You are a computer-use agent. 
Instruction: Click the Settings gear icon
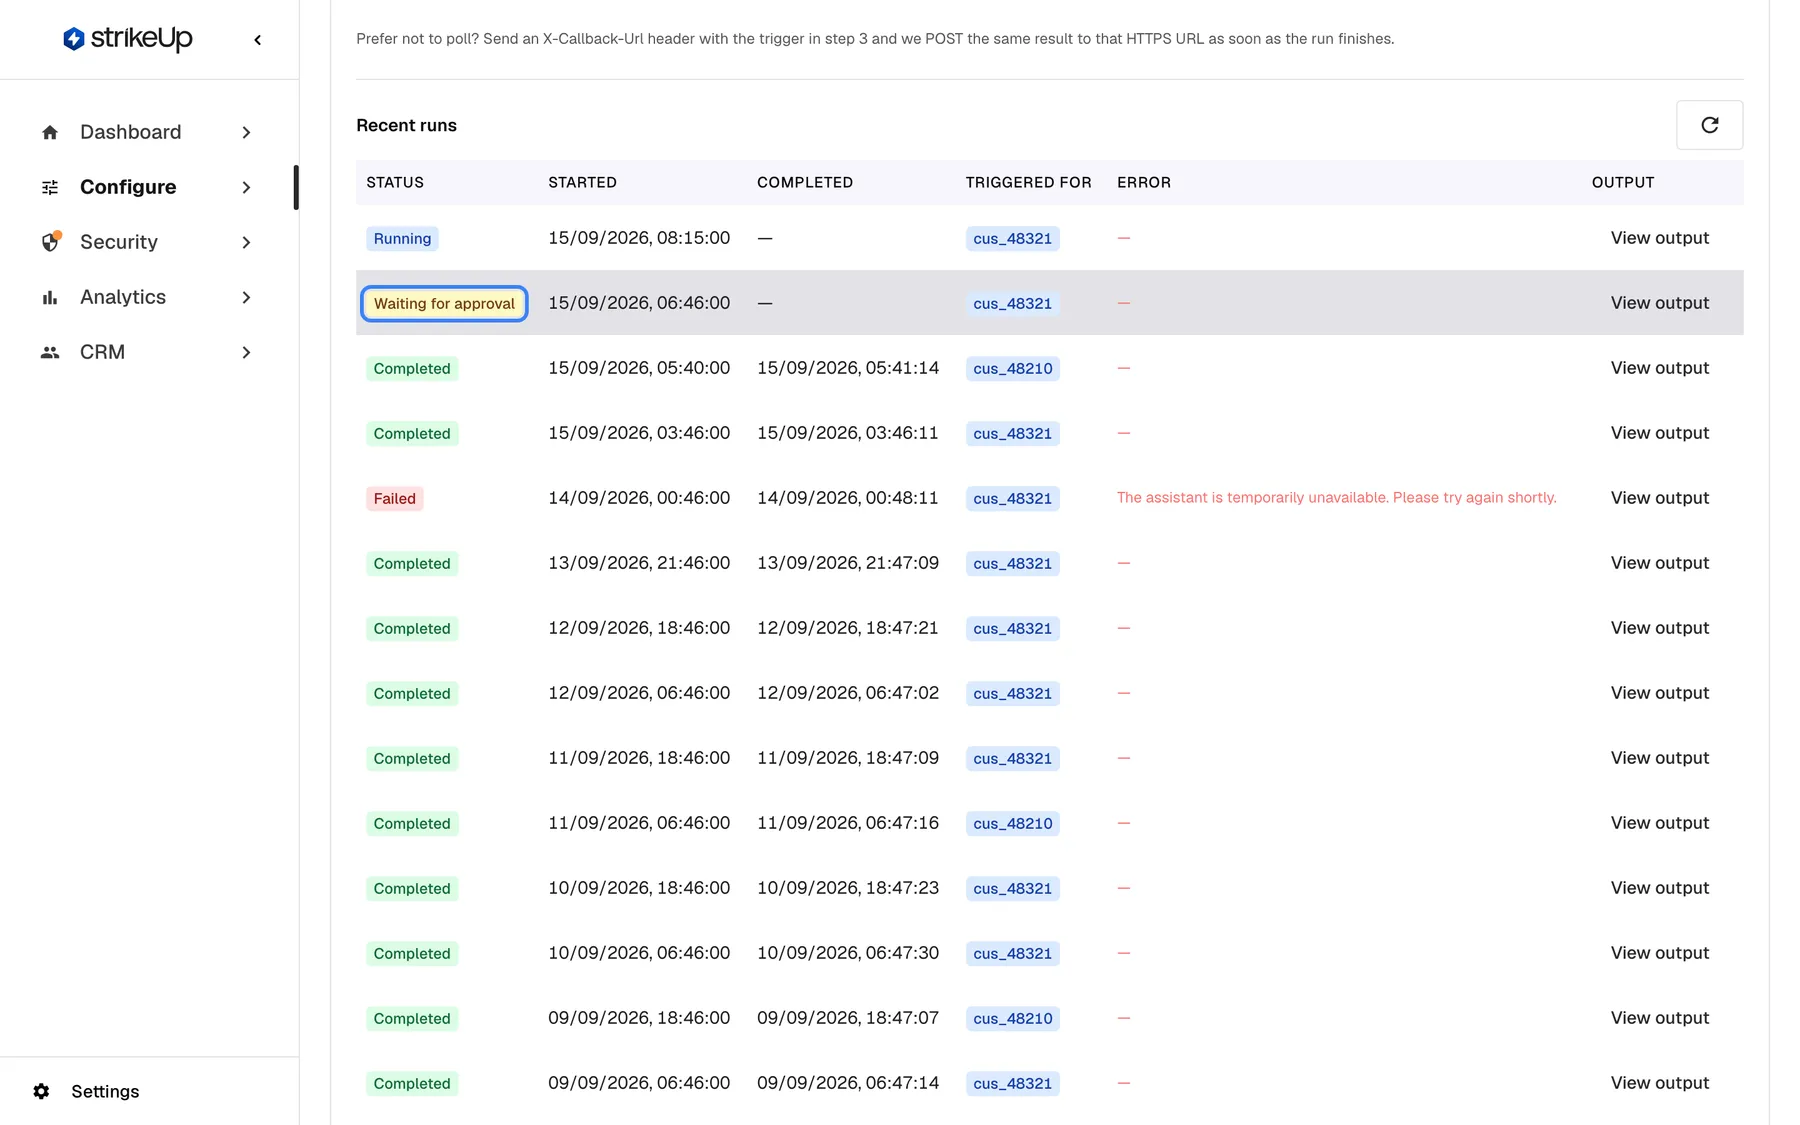point(41,1091)
